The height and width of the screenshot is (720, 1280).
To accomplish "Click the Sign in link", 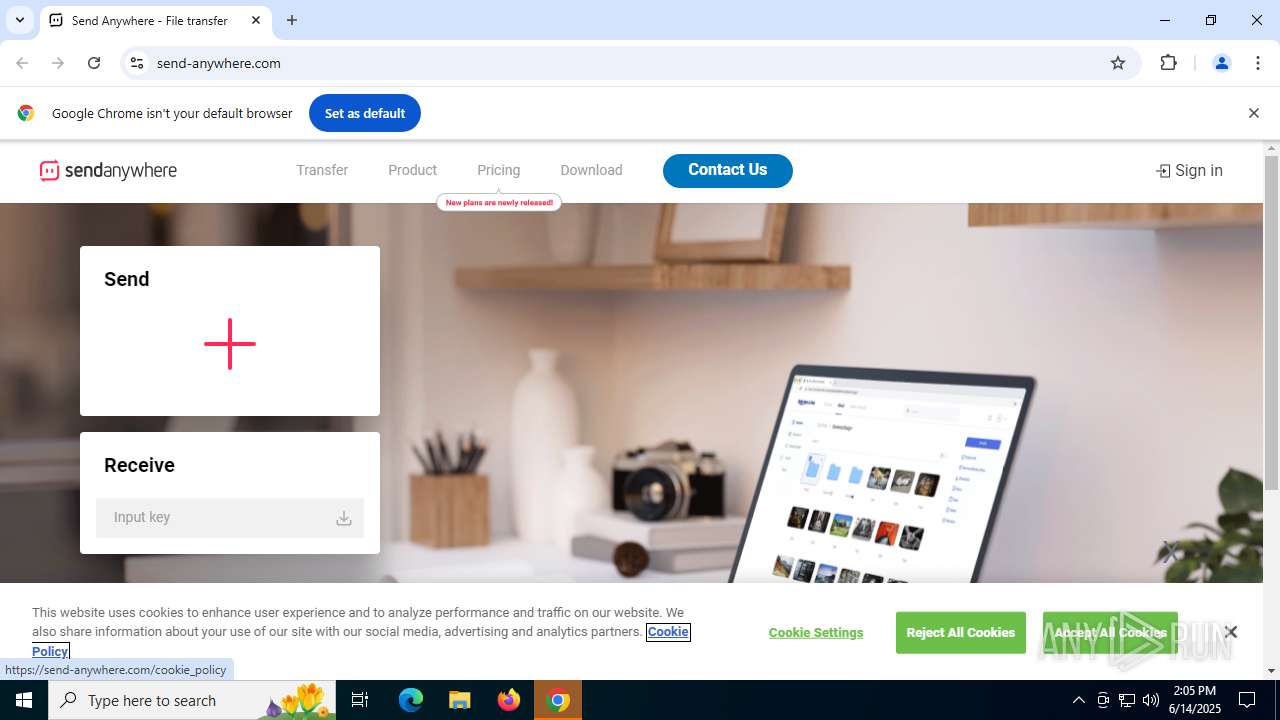I will click(x=1189, y=171).
